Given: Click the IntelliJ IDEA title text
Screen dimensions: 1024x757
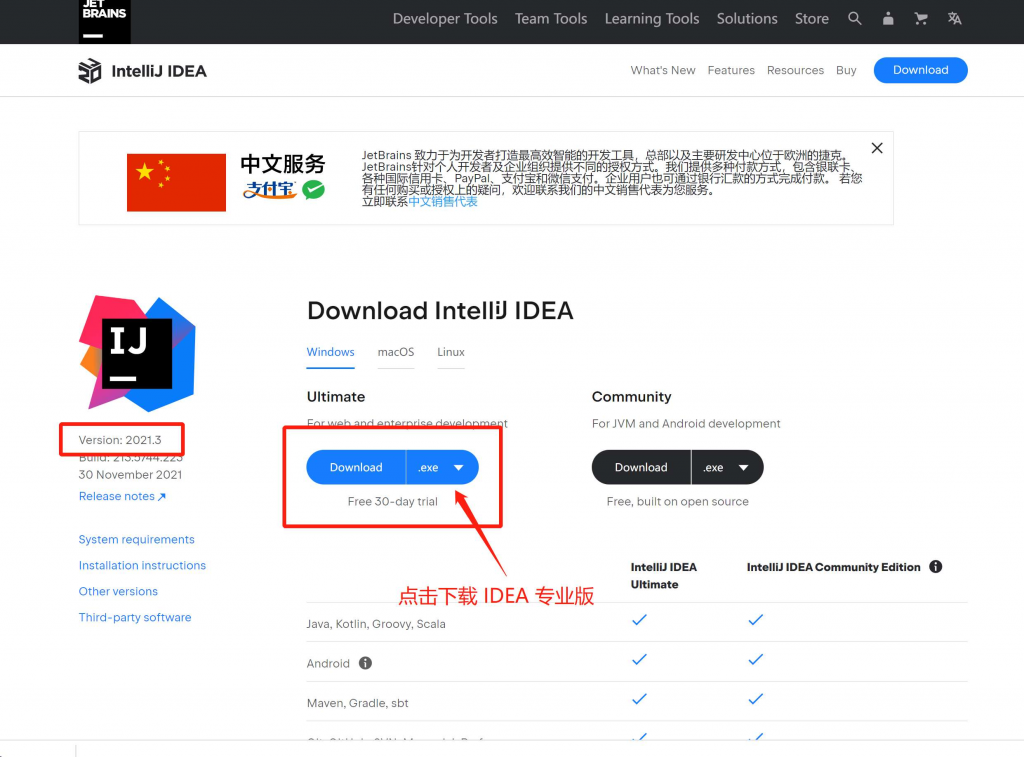Looking at the screenshot, I should [x=159, y=71].
